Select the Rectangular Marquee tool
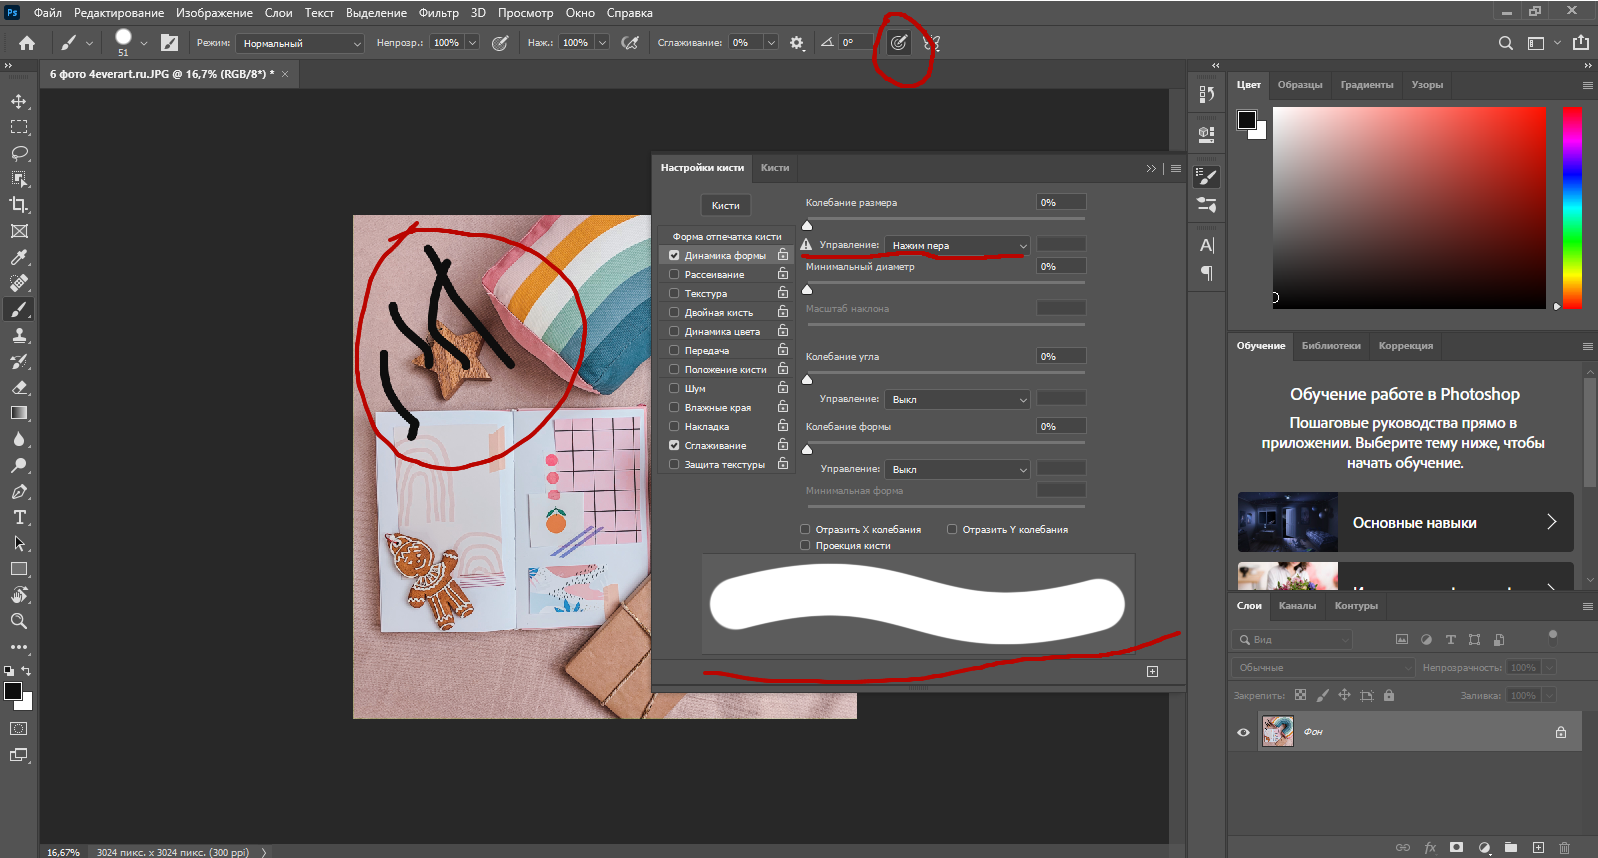Image resolution: width=1598 pixels, height=858 pixels. coord(19,127)
